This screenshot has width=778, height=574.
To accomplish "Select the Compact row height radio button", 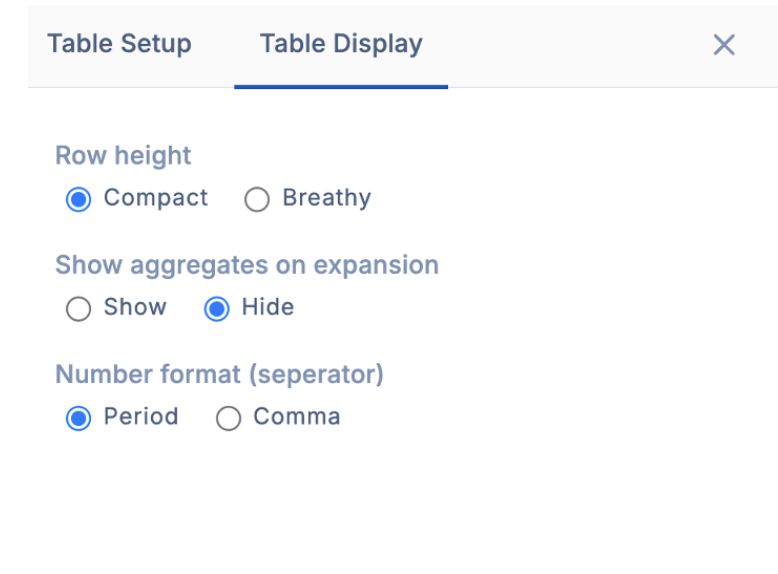I will pyautogui.click(x=78, y=200).
